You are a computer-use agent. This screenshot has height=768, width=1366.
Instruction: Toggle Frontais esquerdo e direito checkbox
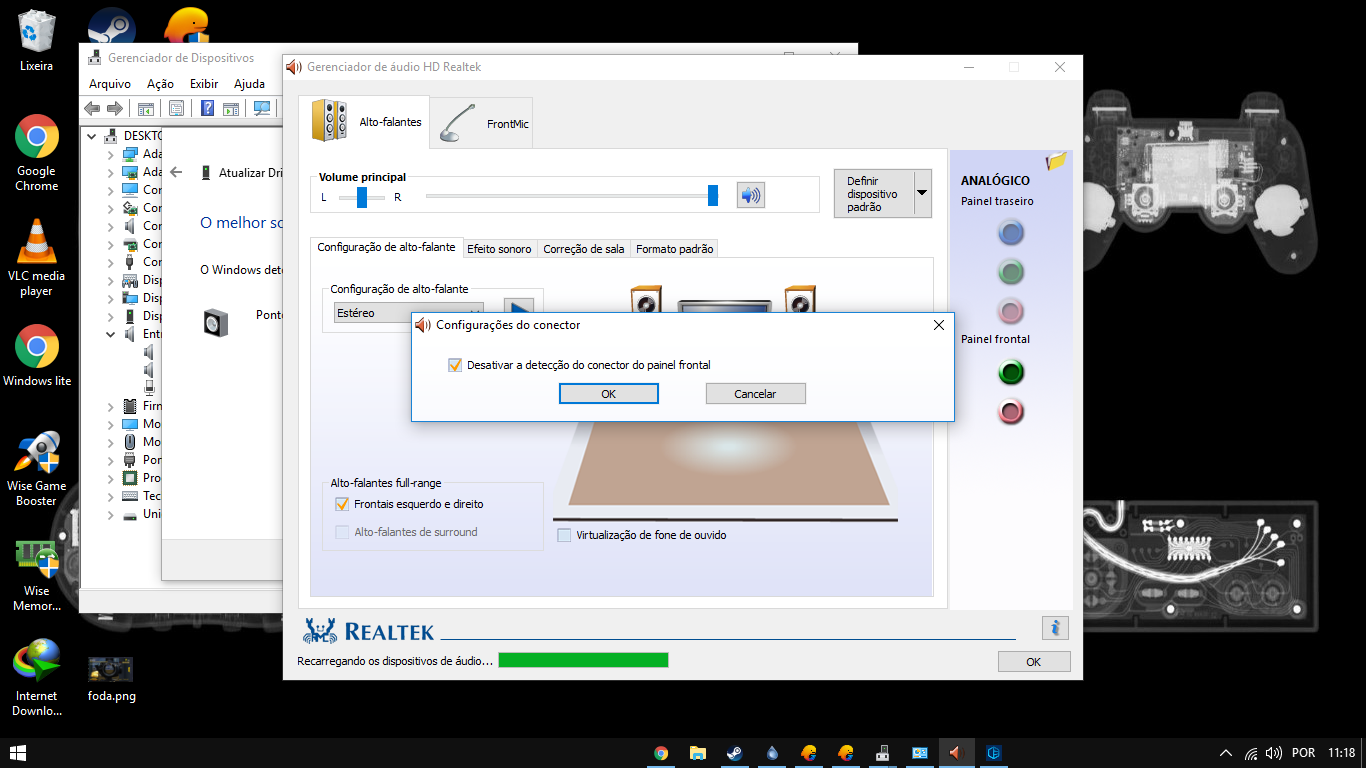coord(342,504)
